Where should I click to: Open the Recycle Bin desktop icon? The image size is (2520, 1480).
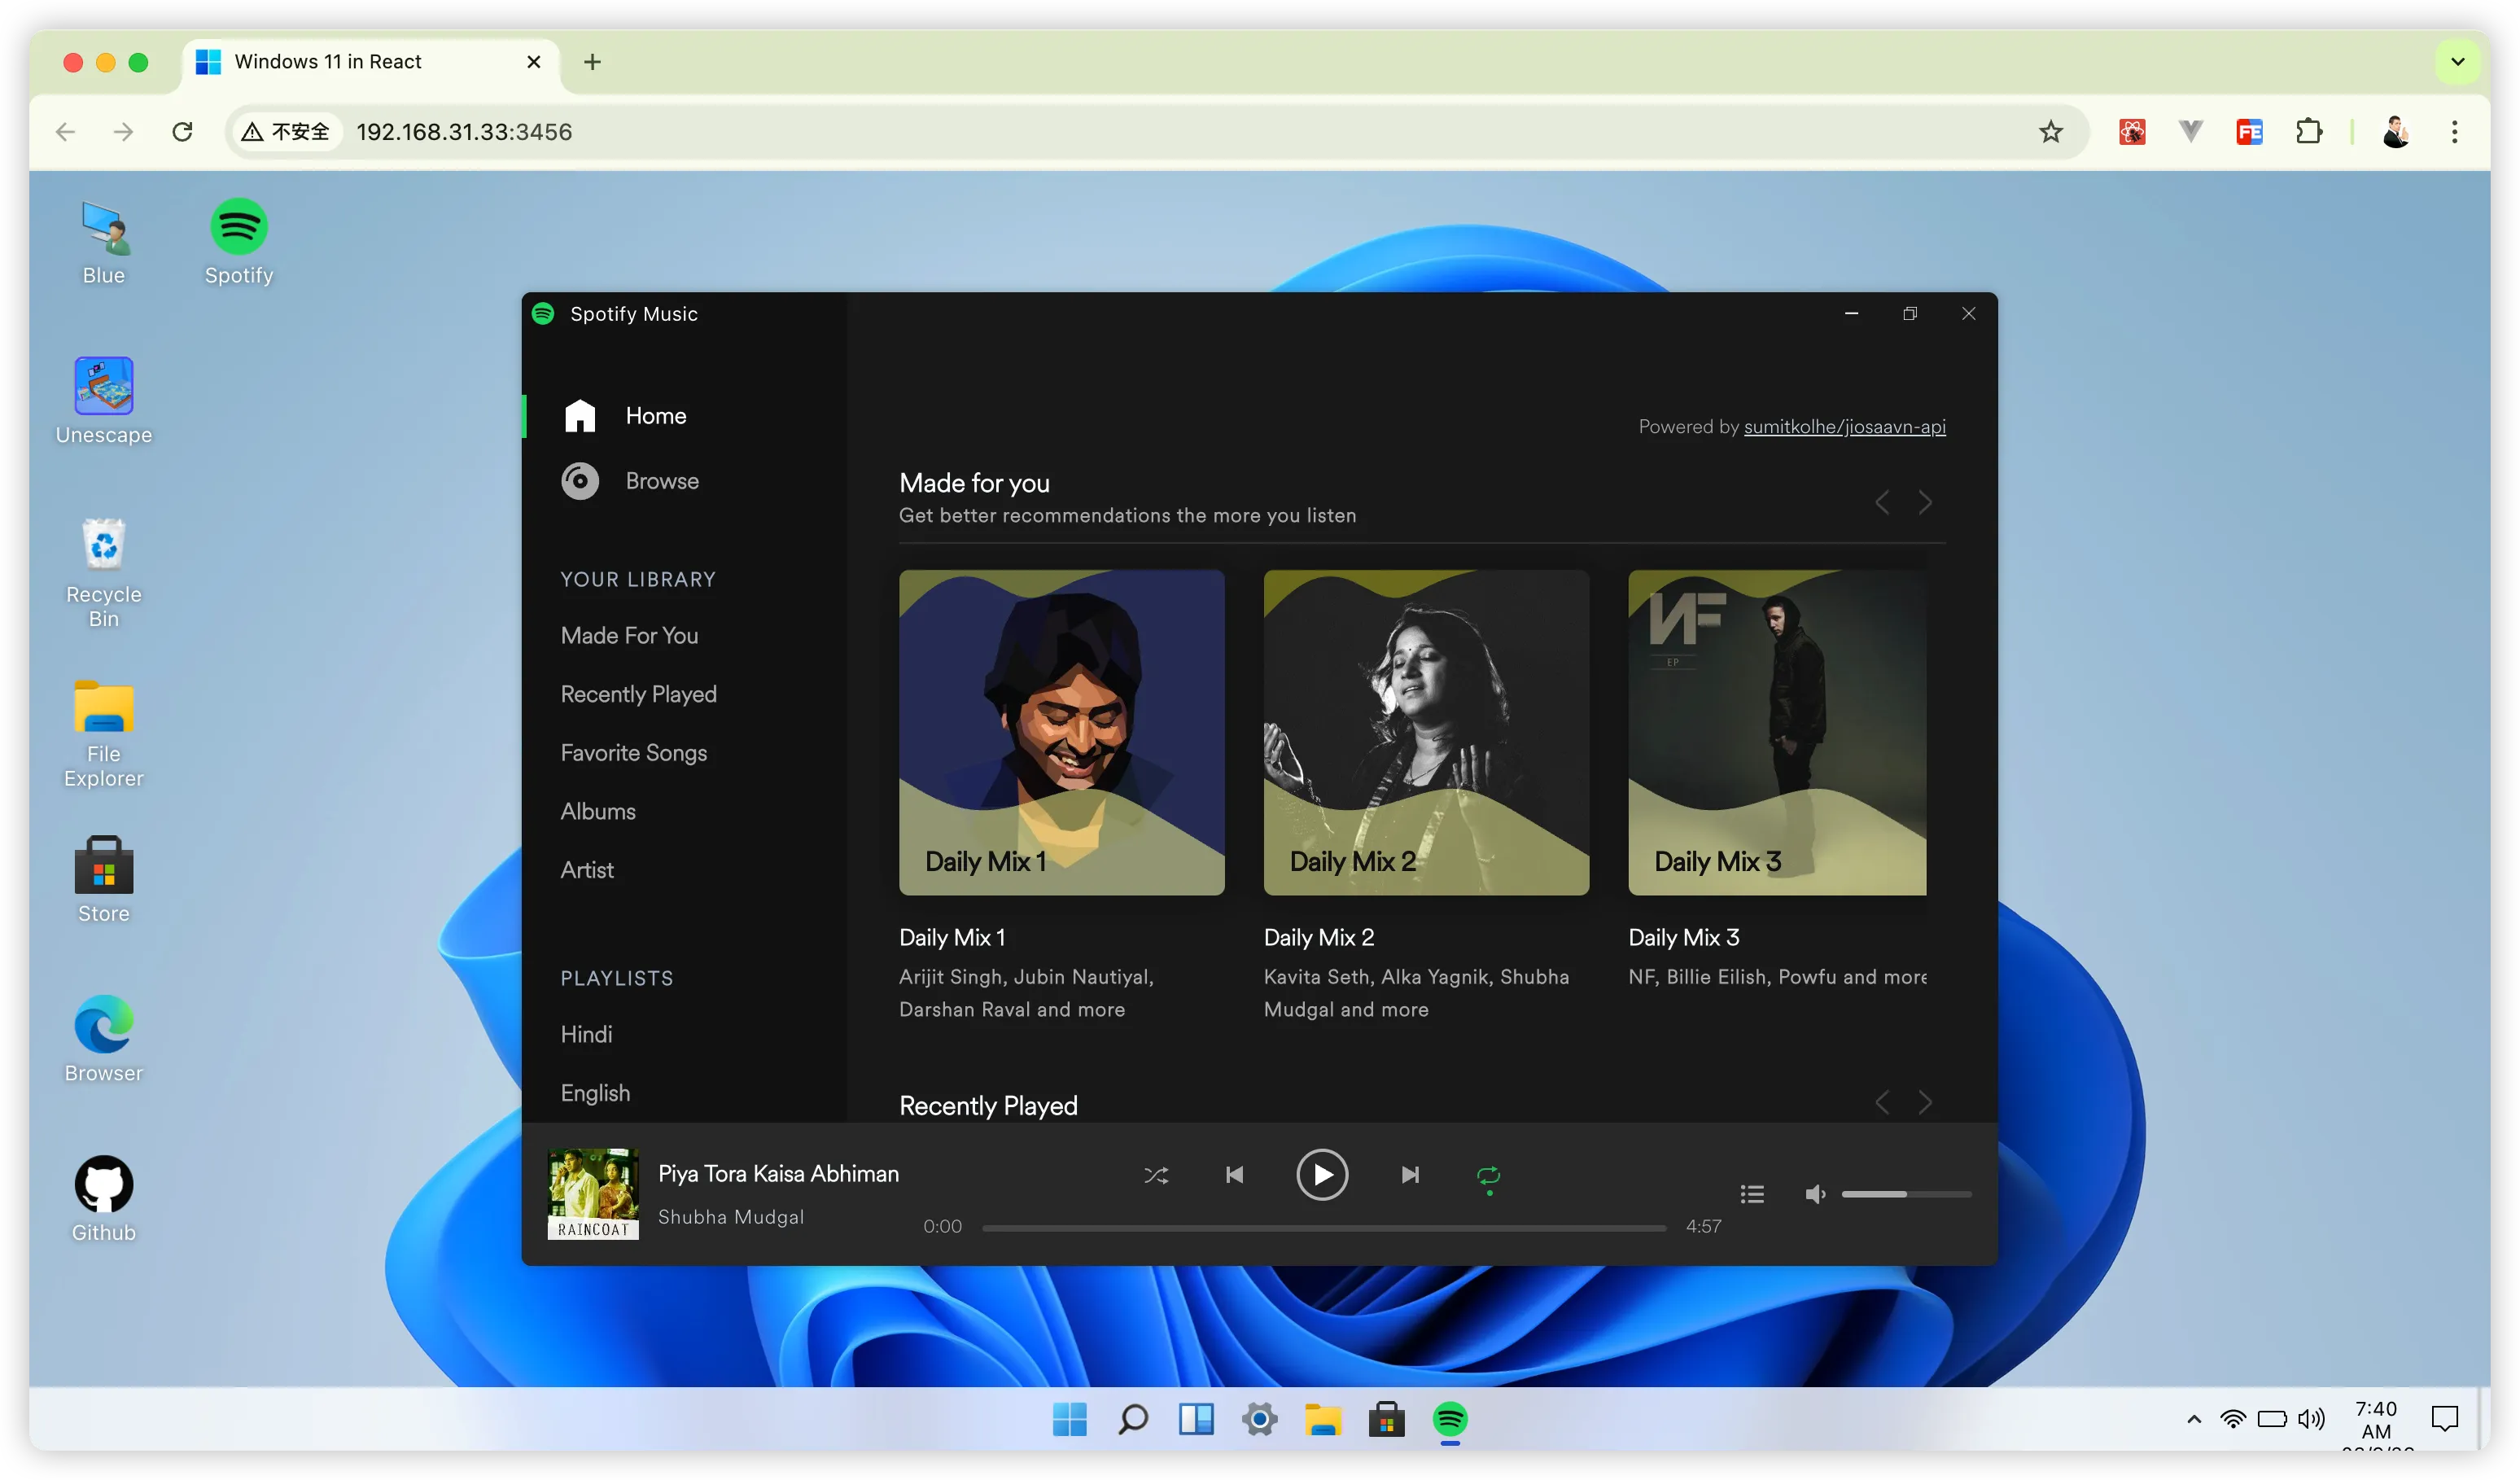click(103, 573)
